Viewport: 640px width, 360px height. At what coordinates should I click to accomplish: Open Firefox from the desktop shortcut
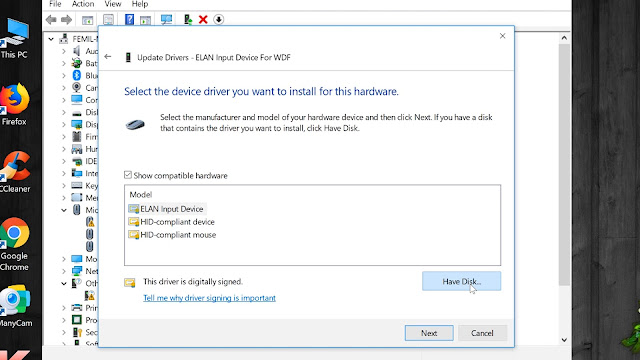coord(14,104)
